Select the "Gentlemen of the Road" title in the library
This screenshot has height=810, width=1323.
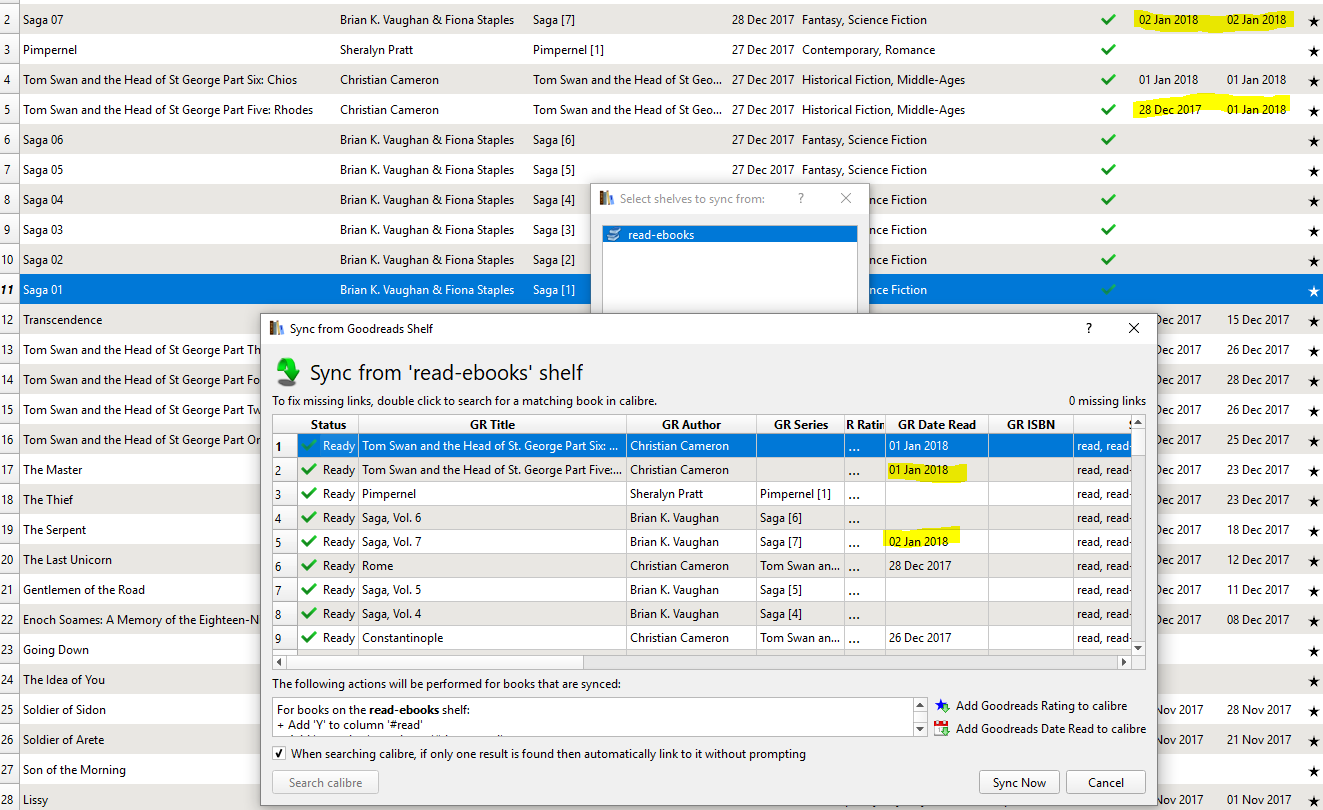[x=84, y=590]
